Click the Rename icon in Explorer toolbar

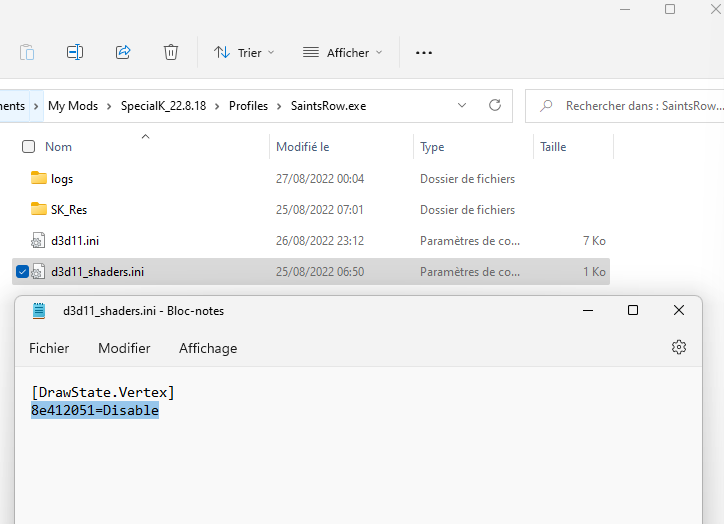pyautogui.click(x=75, y=52)
